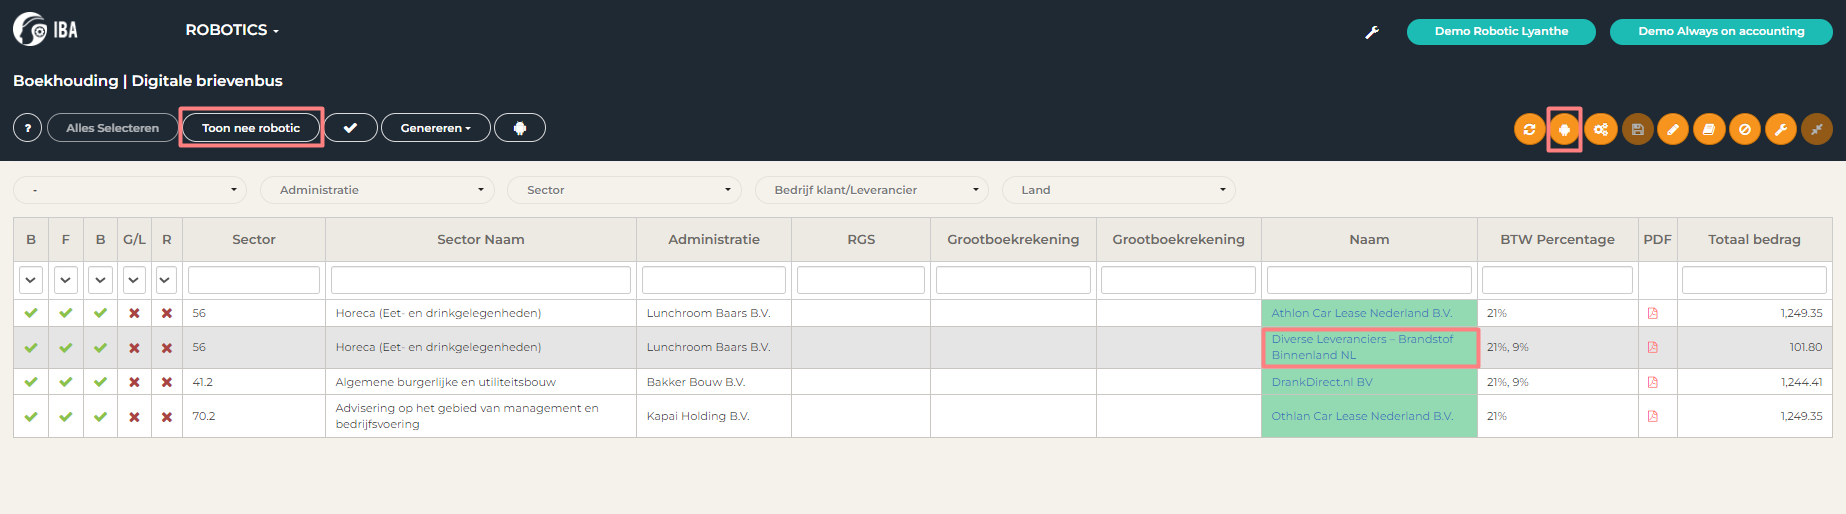Open PDF icon for Athlon Car Lease row
The image size is (1846, 514).
[1653, 313]
